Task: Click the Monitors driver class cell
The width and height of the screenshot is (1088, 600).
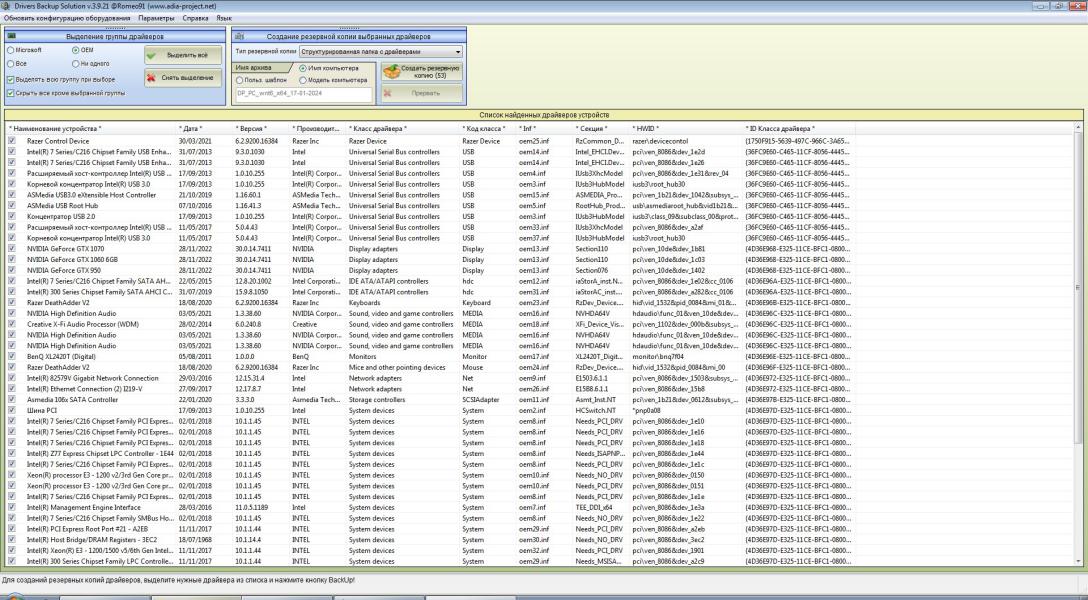Action: (362, 357)
